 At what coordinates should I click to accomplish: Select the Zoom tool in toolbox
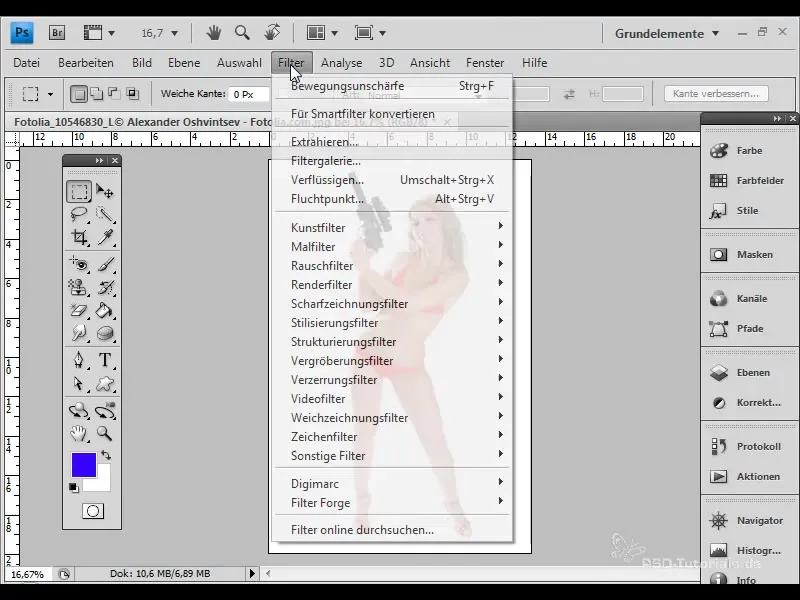105,433
